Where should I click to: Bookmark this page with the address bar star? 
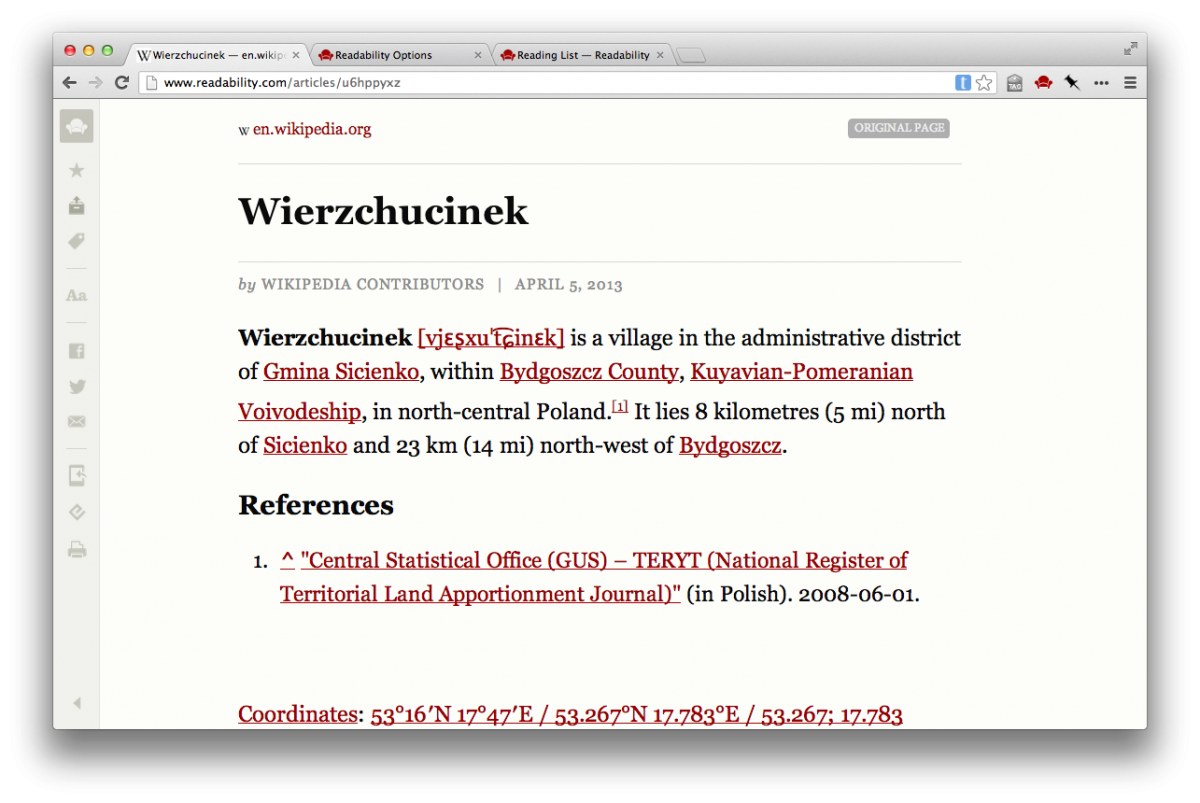click(x=985, y=83)
